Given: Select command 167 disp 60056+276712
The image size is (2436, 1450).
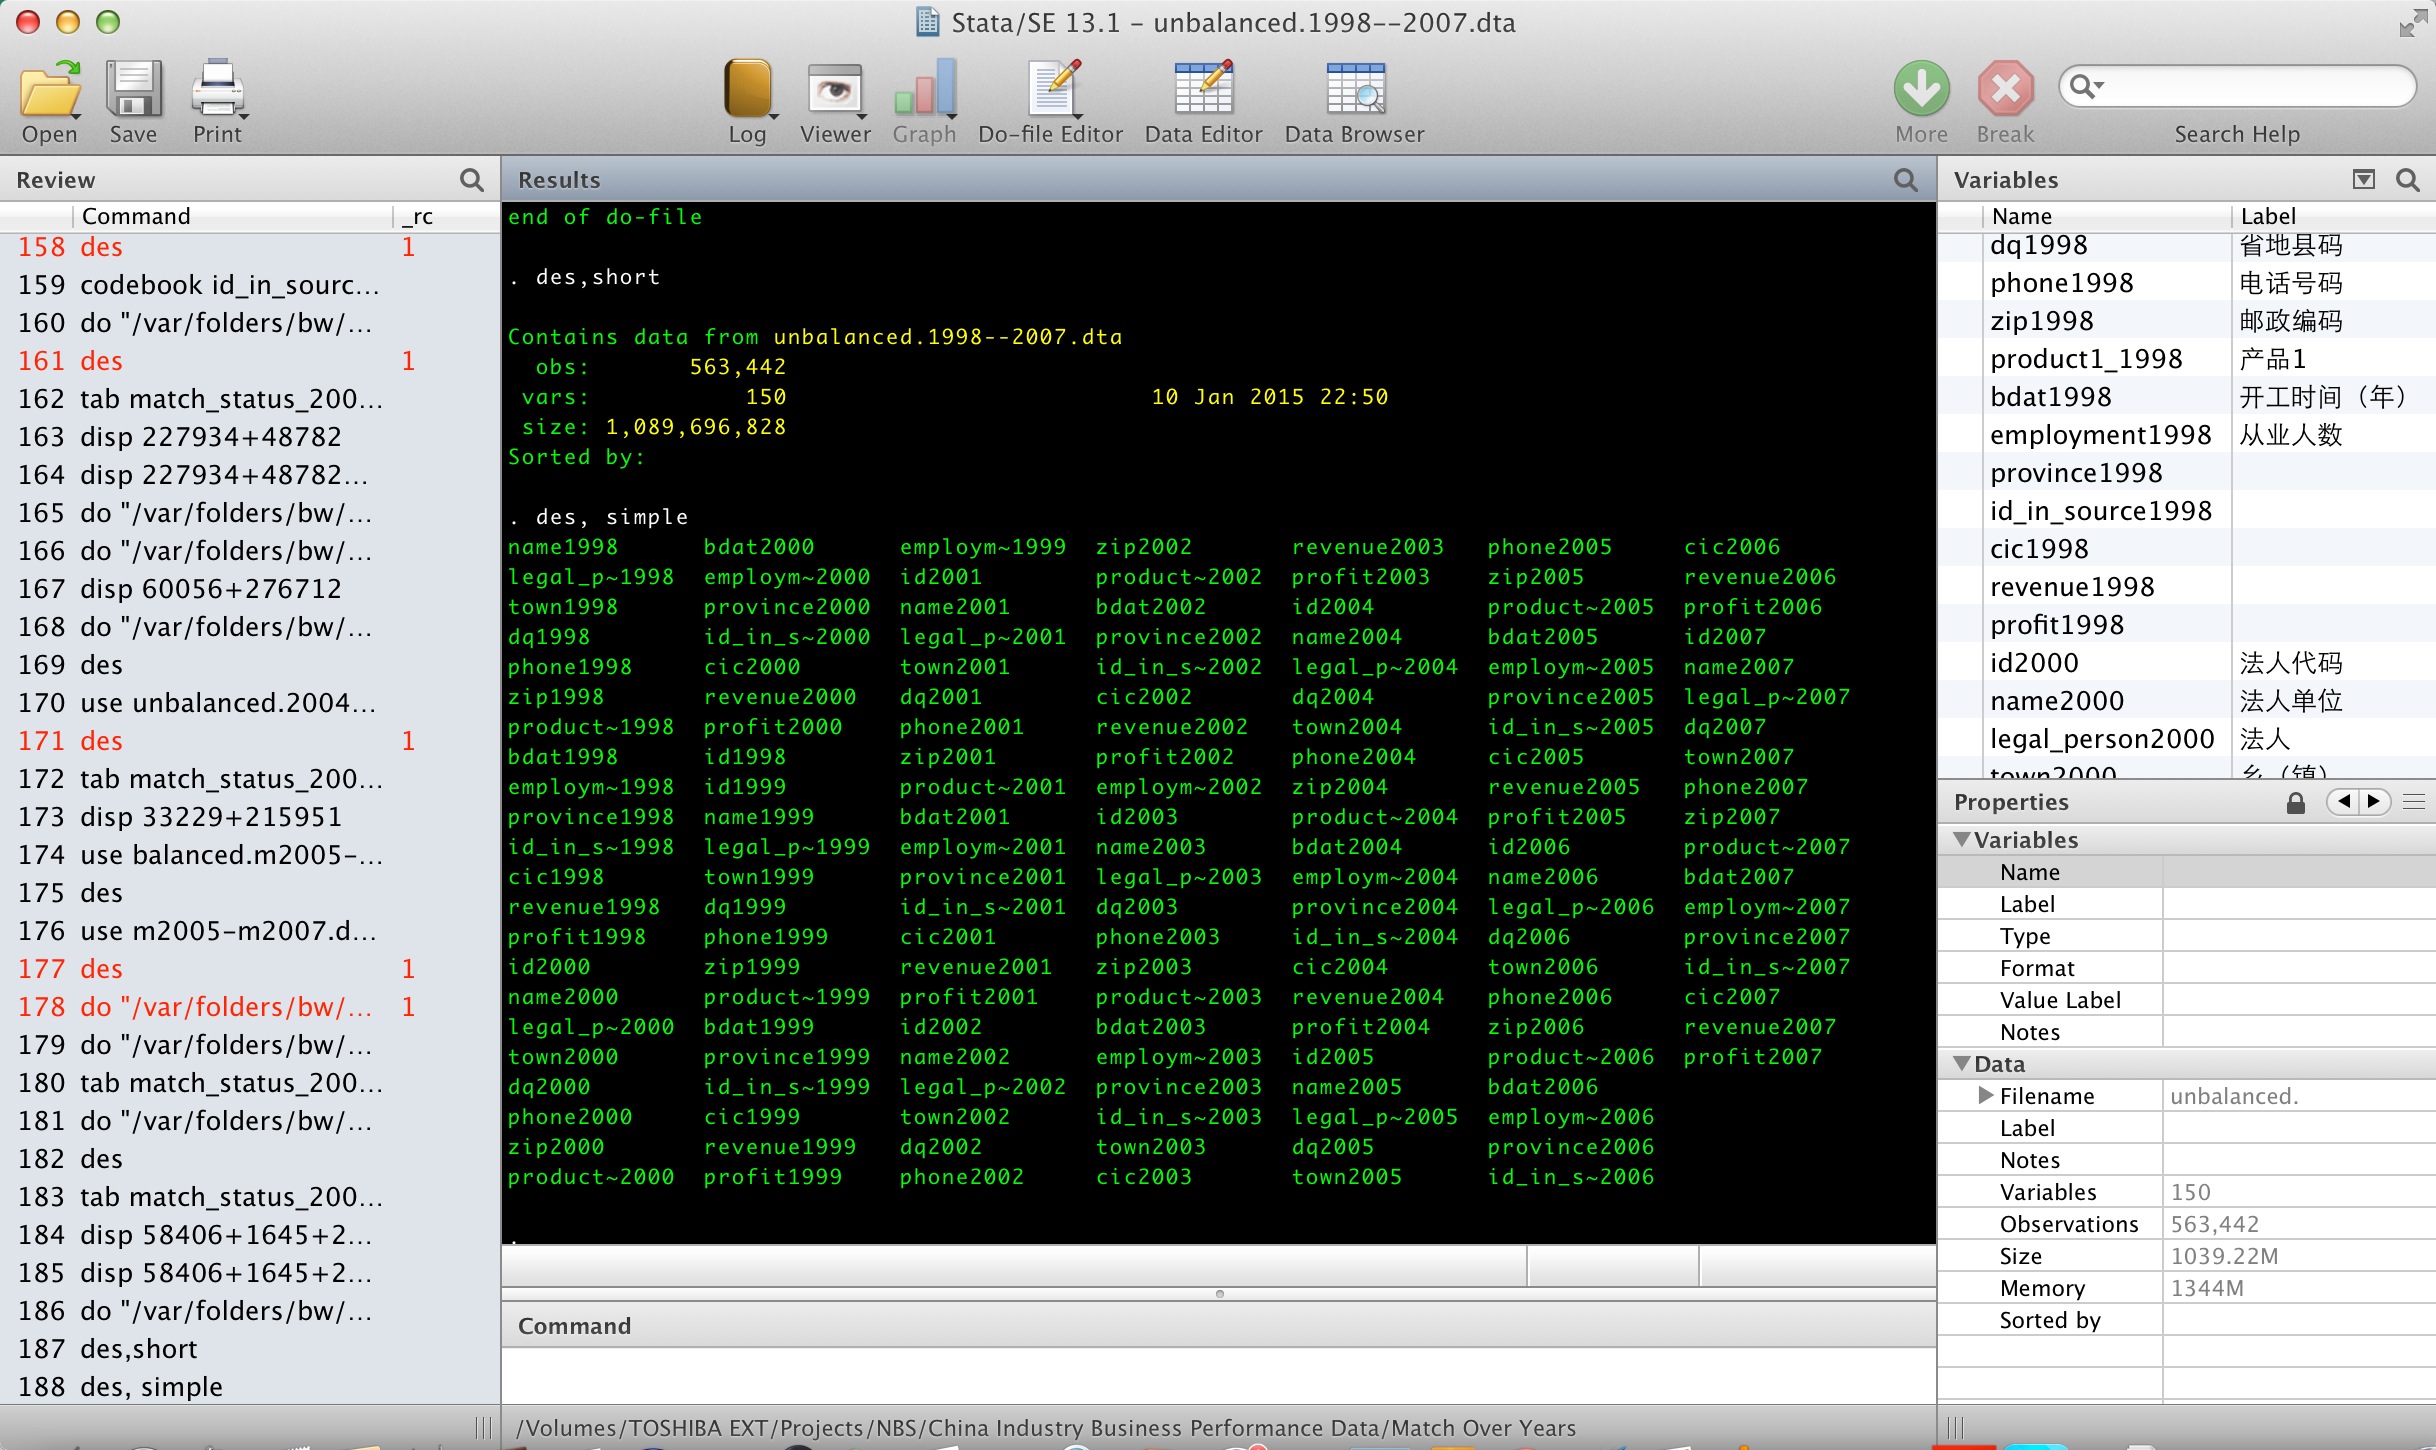Looking at the screenshot, I should (249, 589).
